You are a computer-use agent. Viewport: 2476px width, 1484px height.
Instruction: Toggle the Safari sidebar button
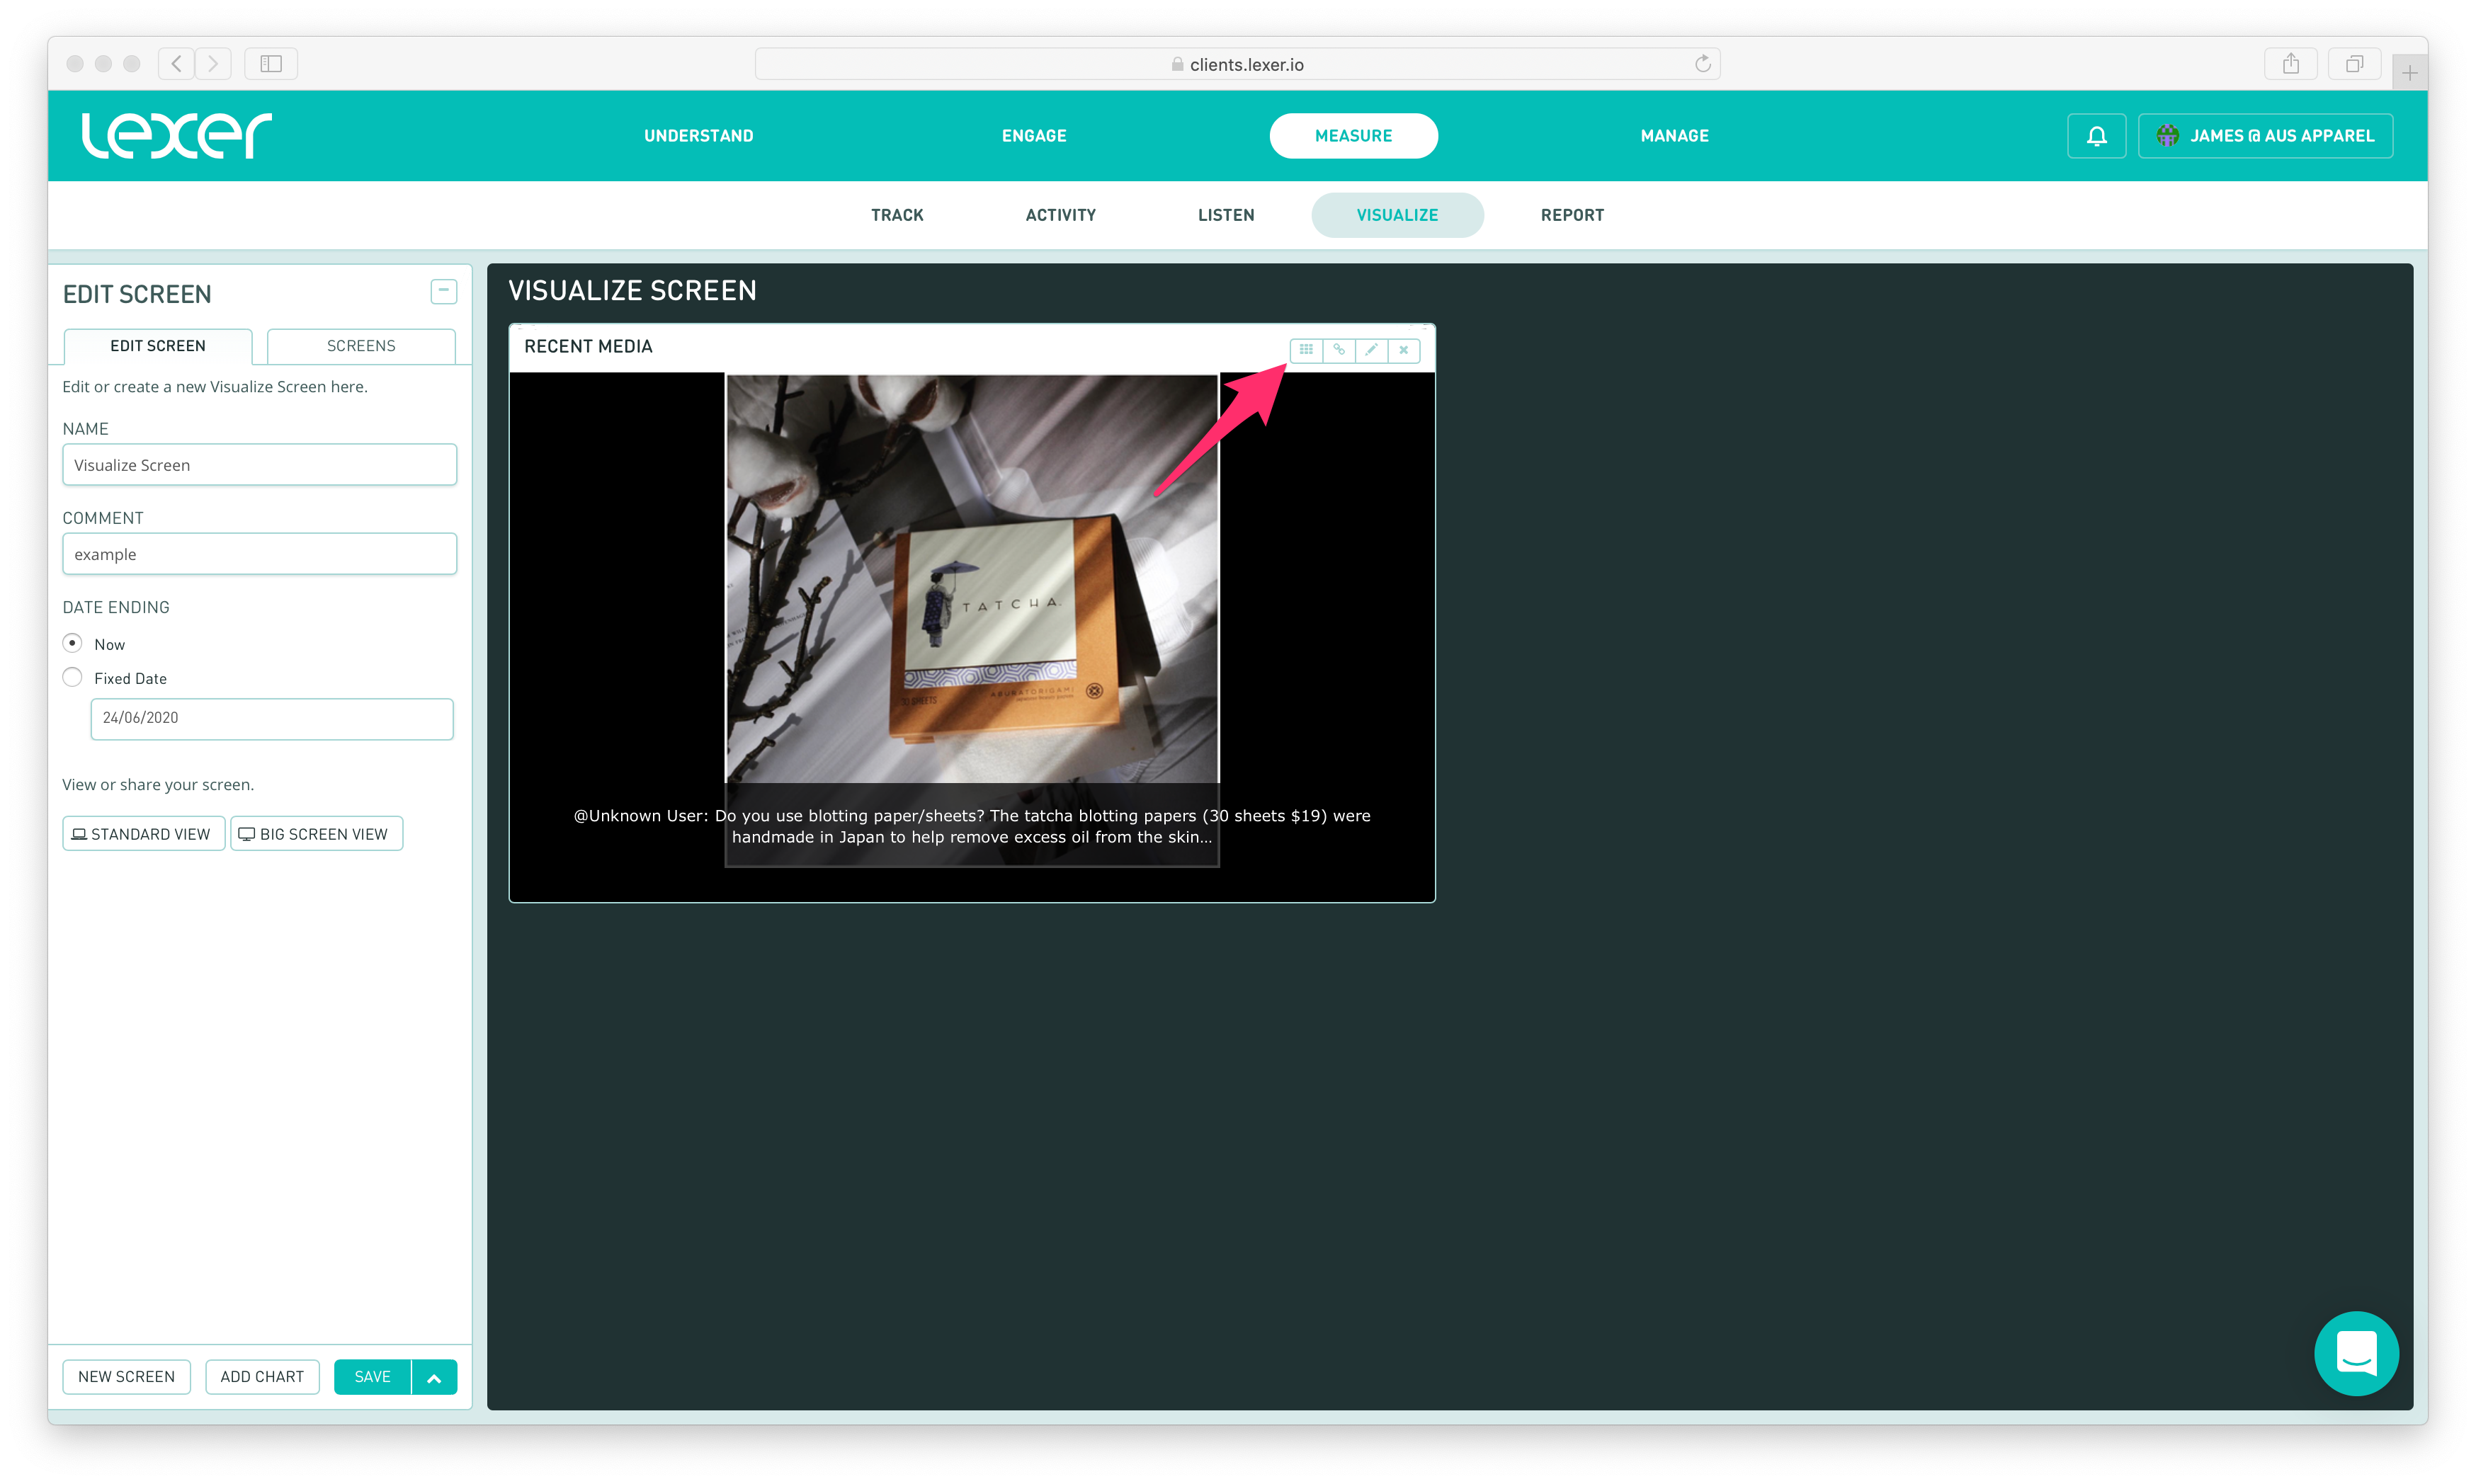(271, 64)
